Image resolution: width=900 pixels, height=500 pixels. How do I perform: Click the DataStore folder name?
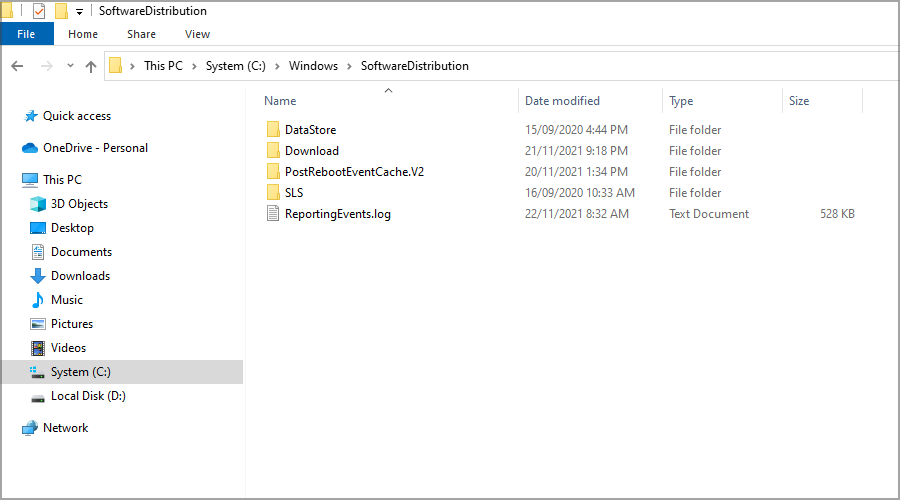[x=311, y=130]
